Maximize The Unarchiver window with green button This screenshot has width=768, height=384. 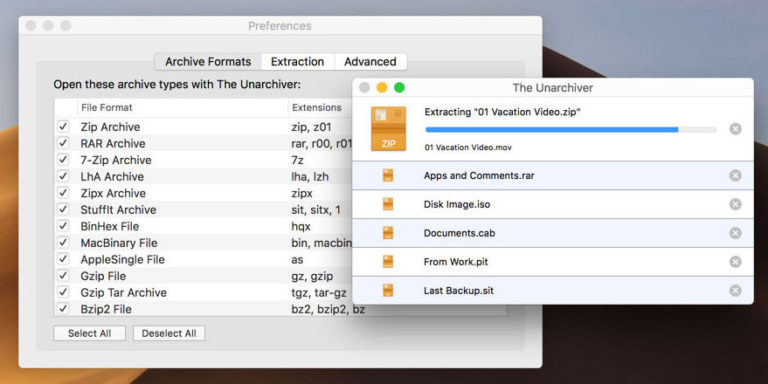pos(399,88)
